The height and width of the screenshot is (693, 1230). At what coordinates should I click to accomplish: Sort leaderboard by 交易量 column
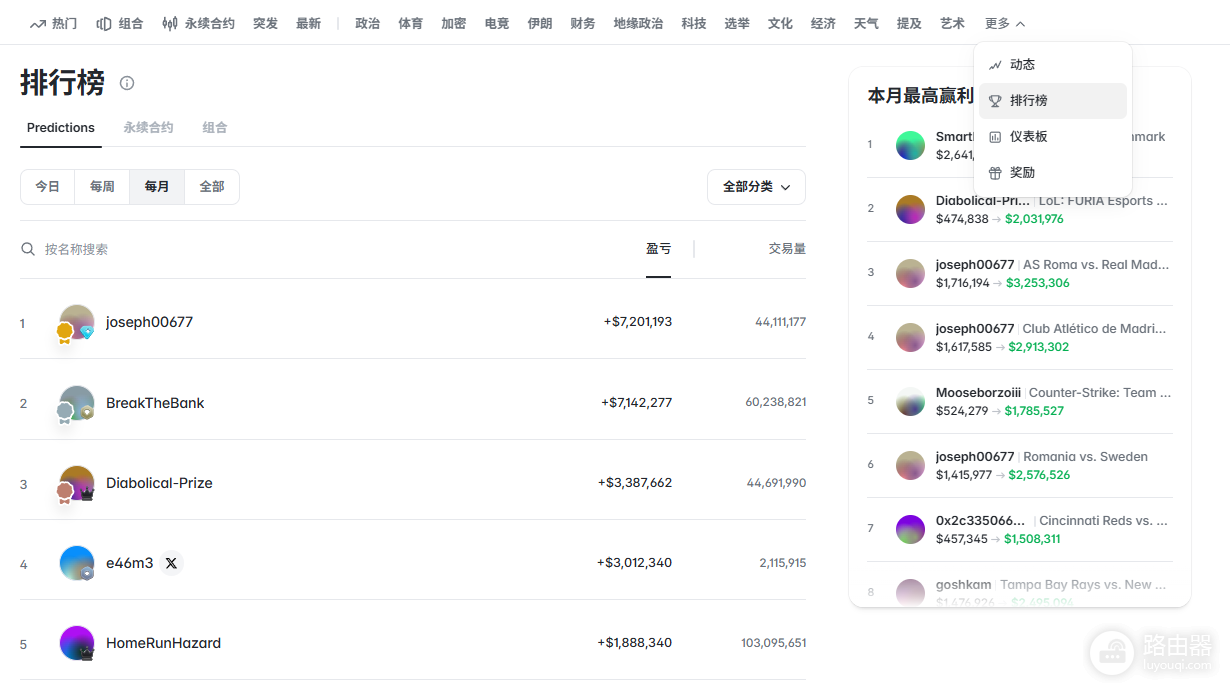click(x=787, y=248)
